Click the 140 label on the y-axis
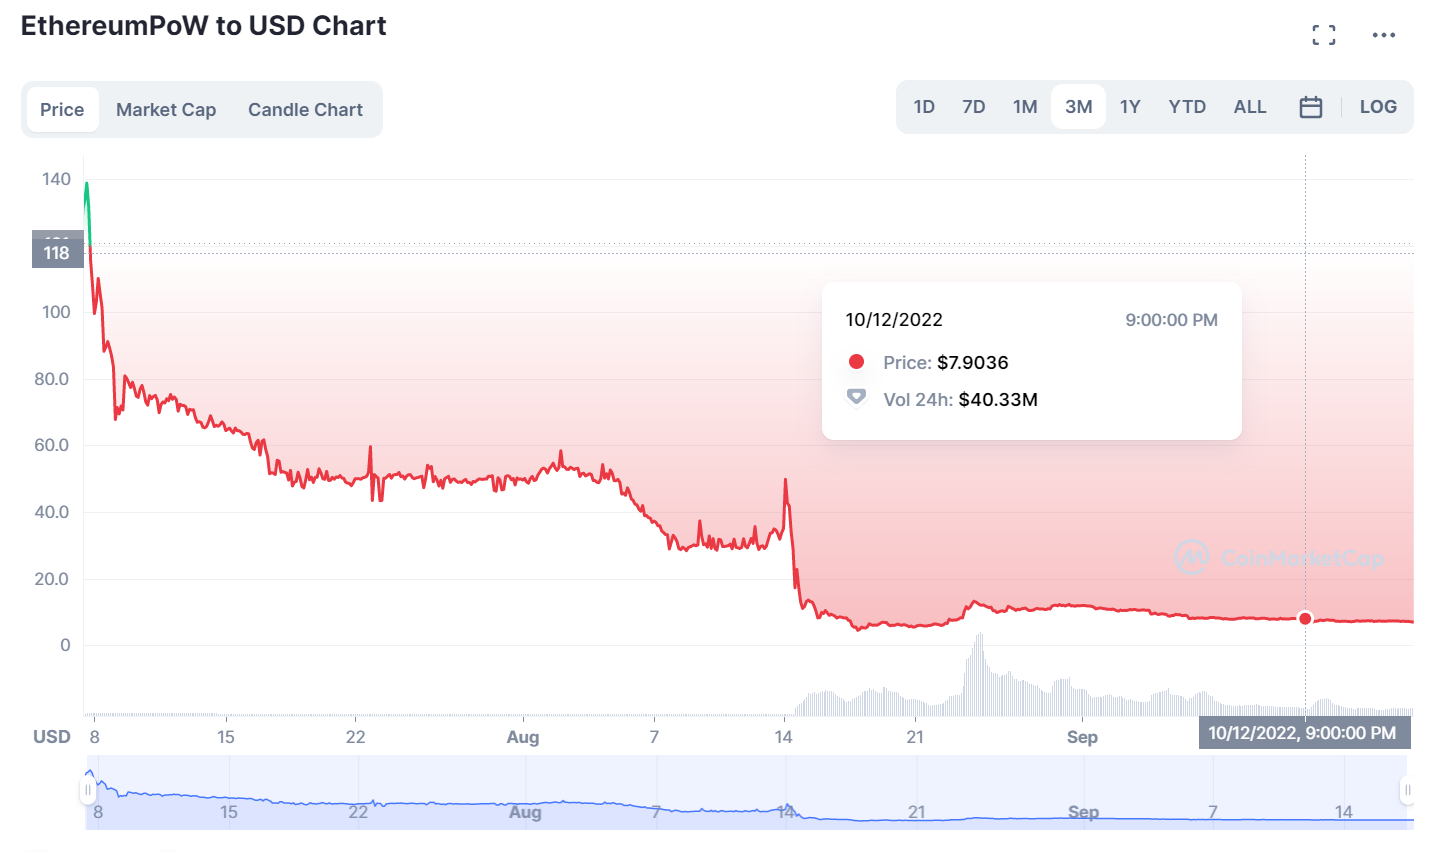Viewport: 1436px width, 852px height. [x=56, y=179]
